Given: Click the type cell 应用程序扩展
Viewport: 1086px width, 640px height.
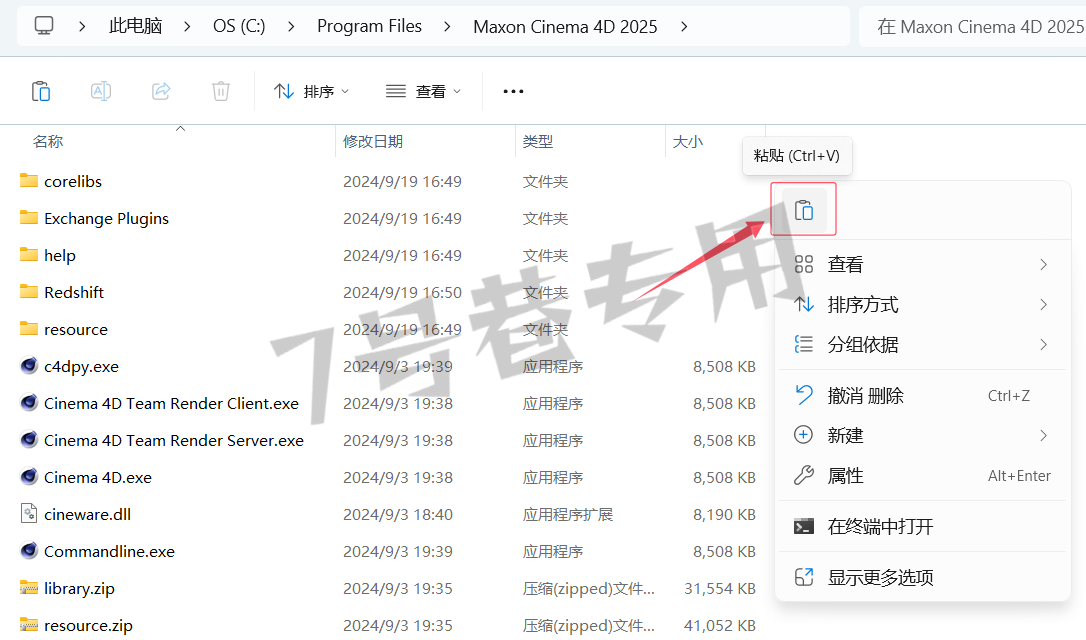Looking at the screenshot, I should pos(568,514).
